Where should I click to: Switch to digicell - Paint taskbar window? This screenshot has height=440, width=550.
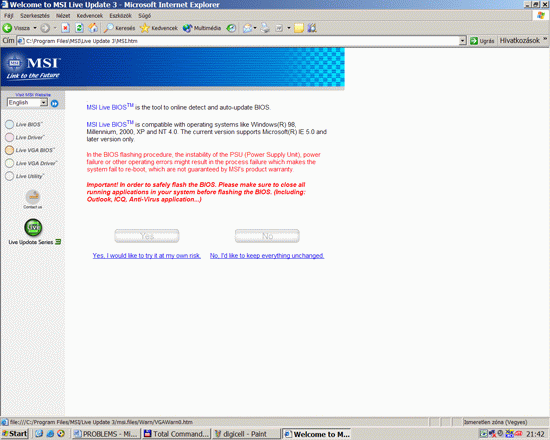[x=247, y=434]
